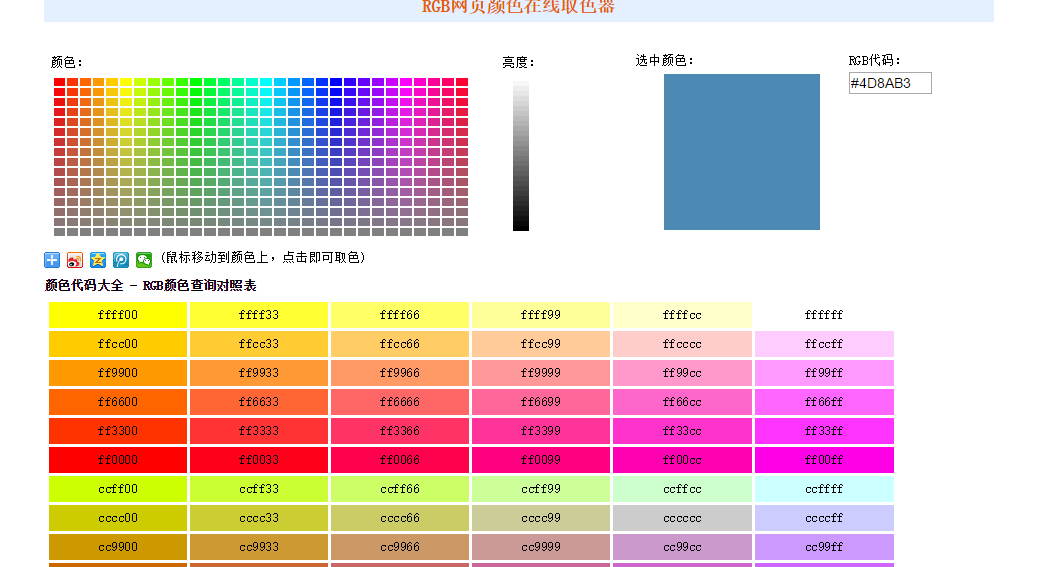
Task: Select the ff0033 color cell
Action: 259,460
